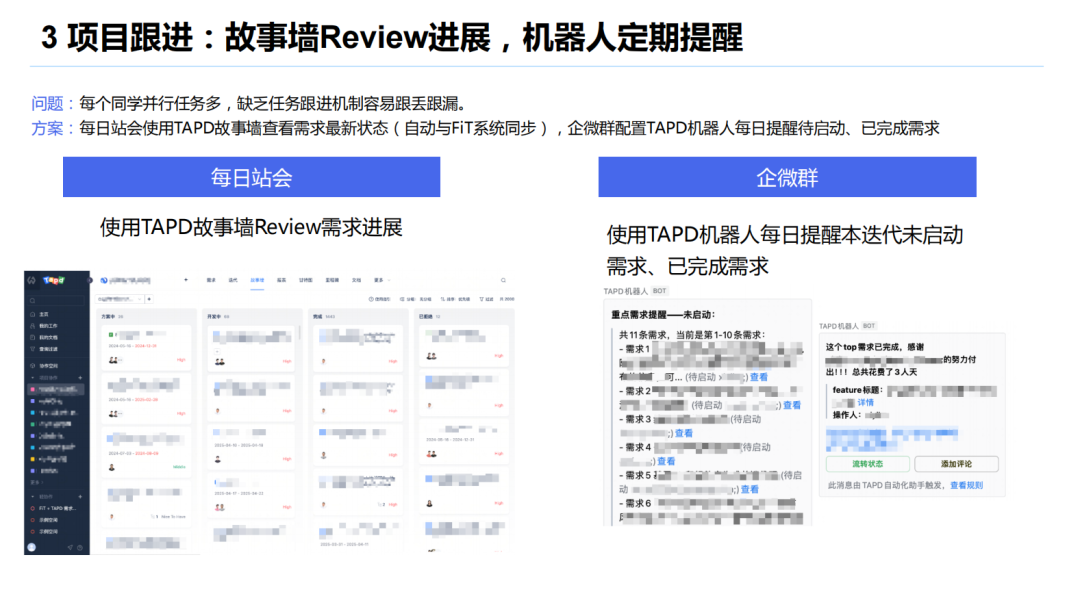Click the Tapd logo in sidebar
1080x605 pixels.
(54, 280)
